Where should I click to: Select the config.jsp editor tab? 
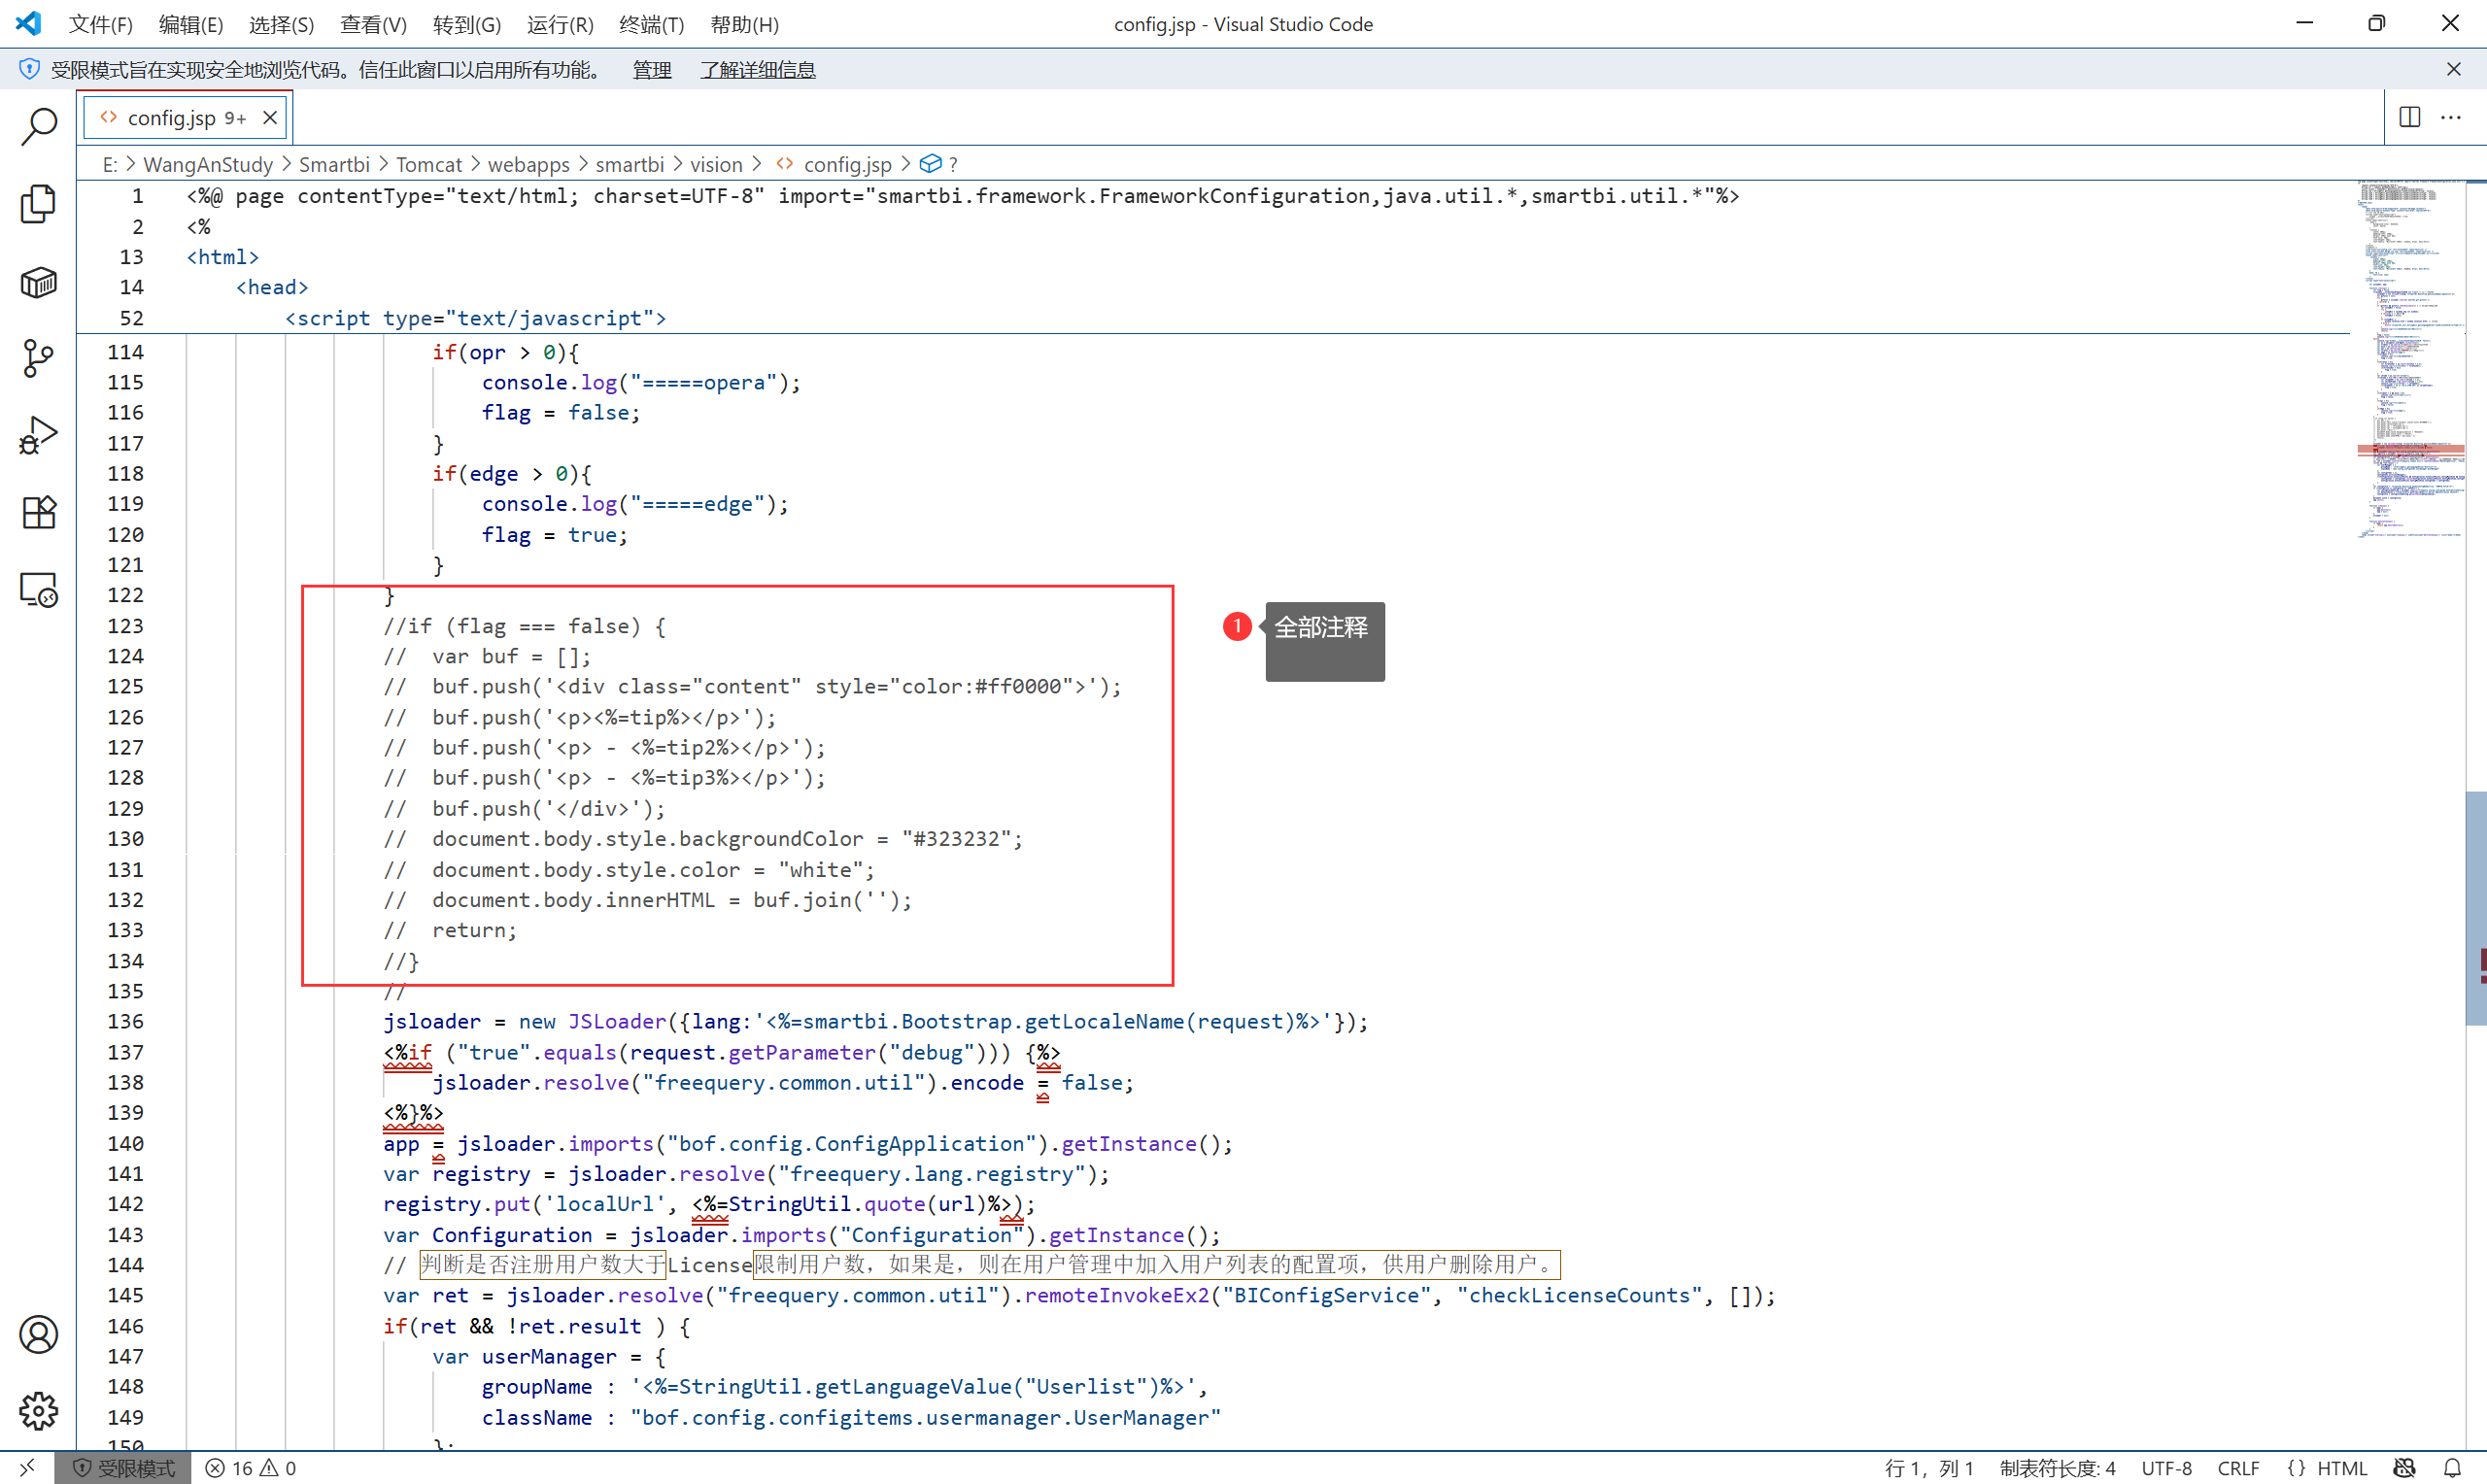click(172, 118)
